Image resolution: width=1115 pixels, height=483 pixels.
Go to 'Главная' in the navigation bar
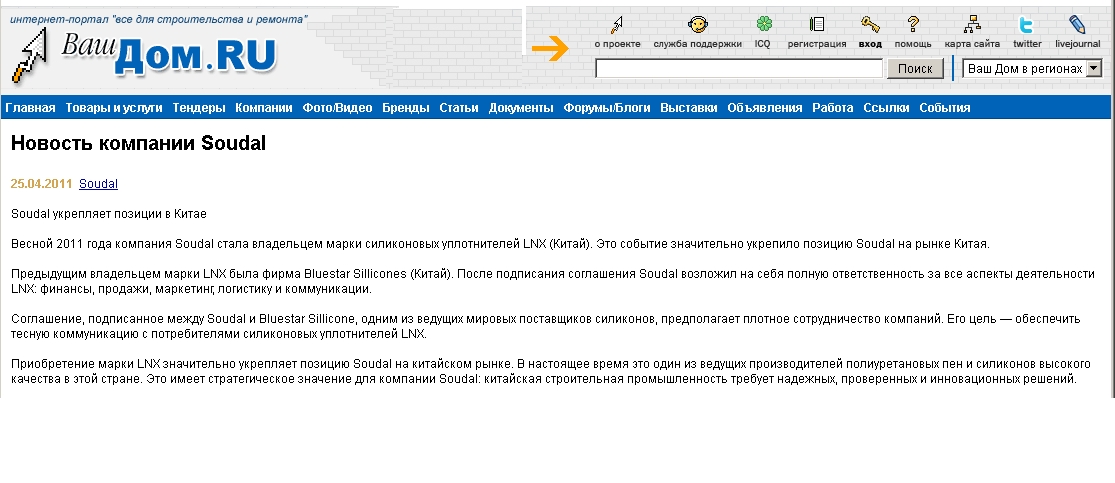point(30,108)
